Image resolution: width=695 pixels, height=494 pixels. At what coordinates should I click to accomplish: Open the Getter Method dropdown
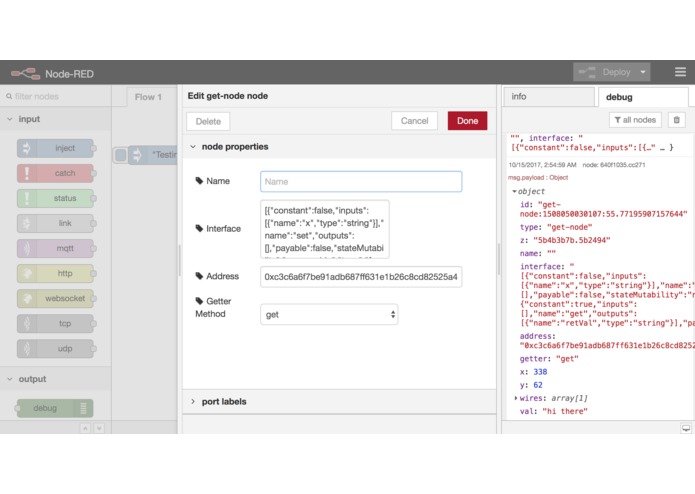(329, 315)
